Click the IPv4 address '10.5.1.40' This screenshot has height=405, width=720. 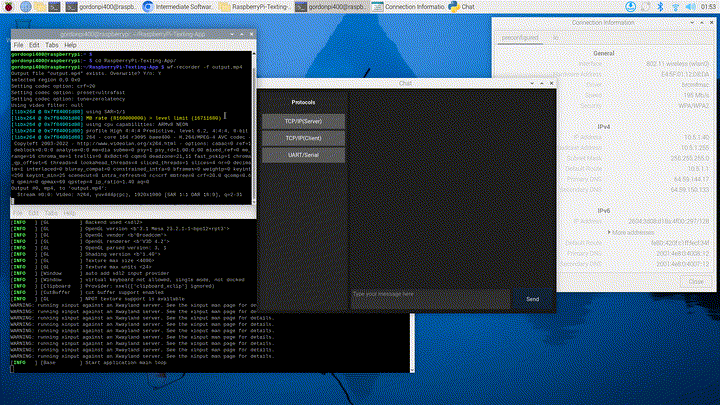tap(697, 137)
